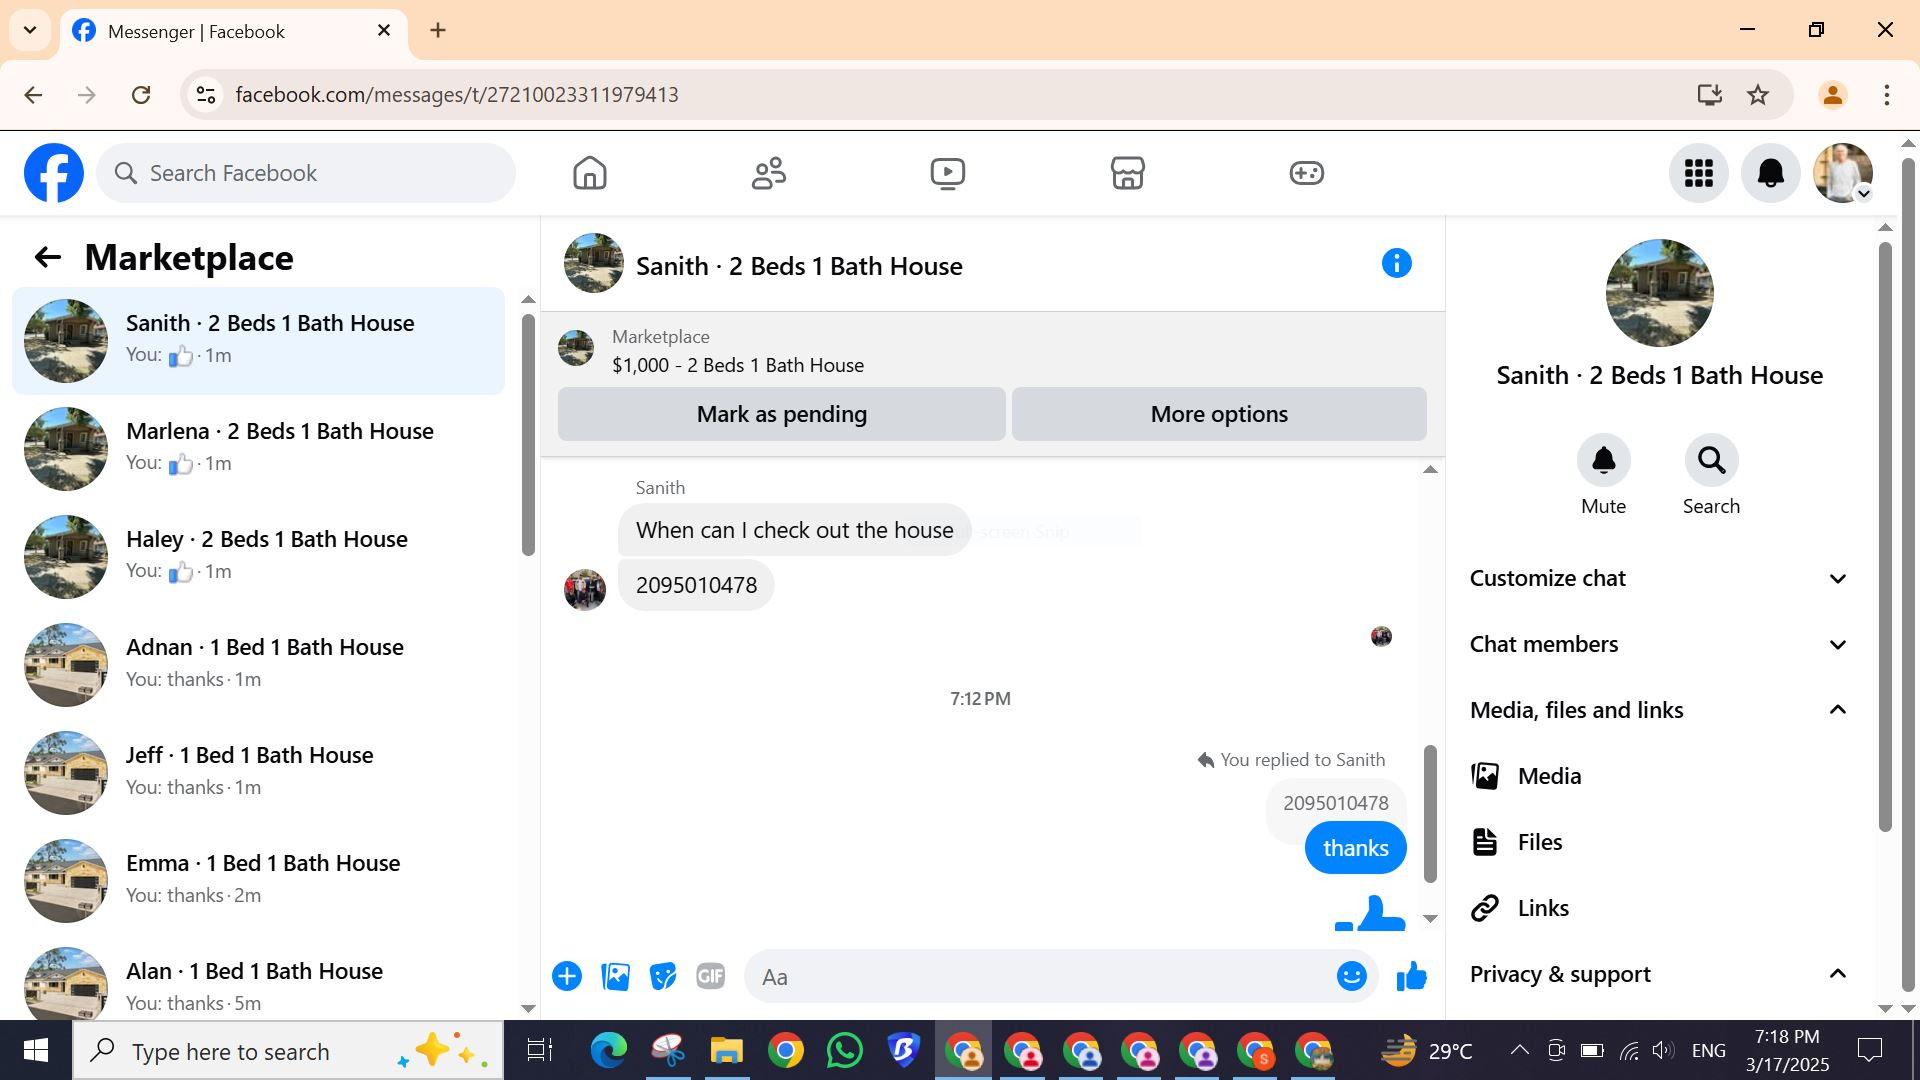Go back using Marketplace back arrow

click(x=48, y=258)
